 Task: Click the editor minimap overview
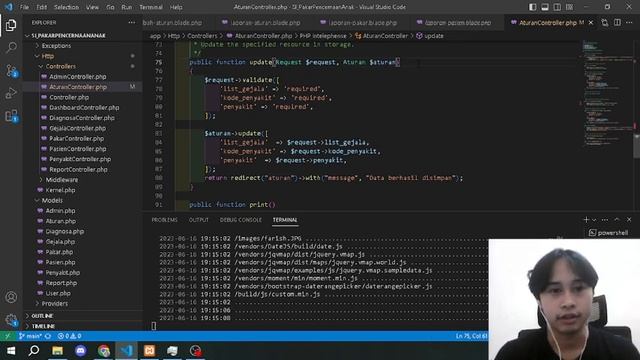(x=607, y=94)
